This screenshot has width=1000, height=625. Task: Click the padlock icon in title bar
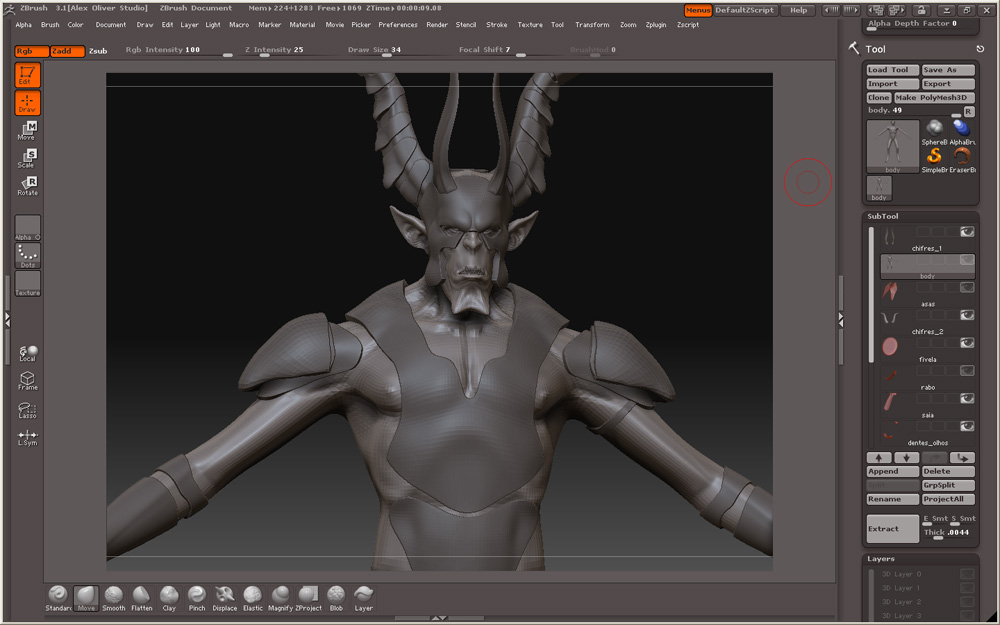[x=921, y=10]
